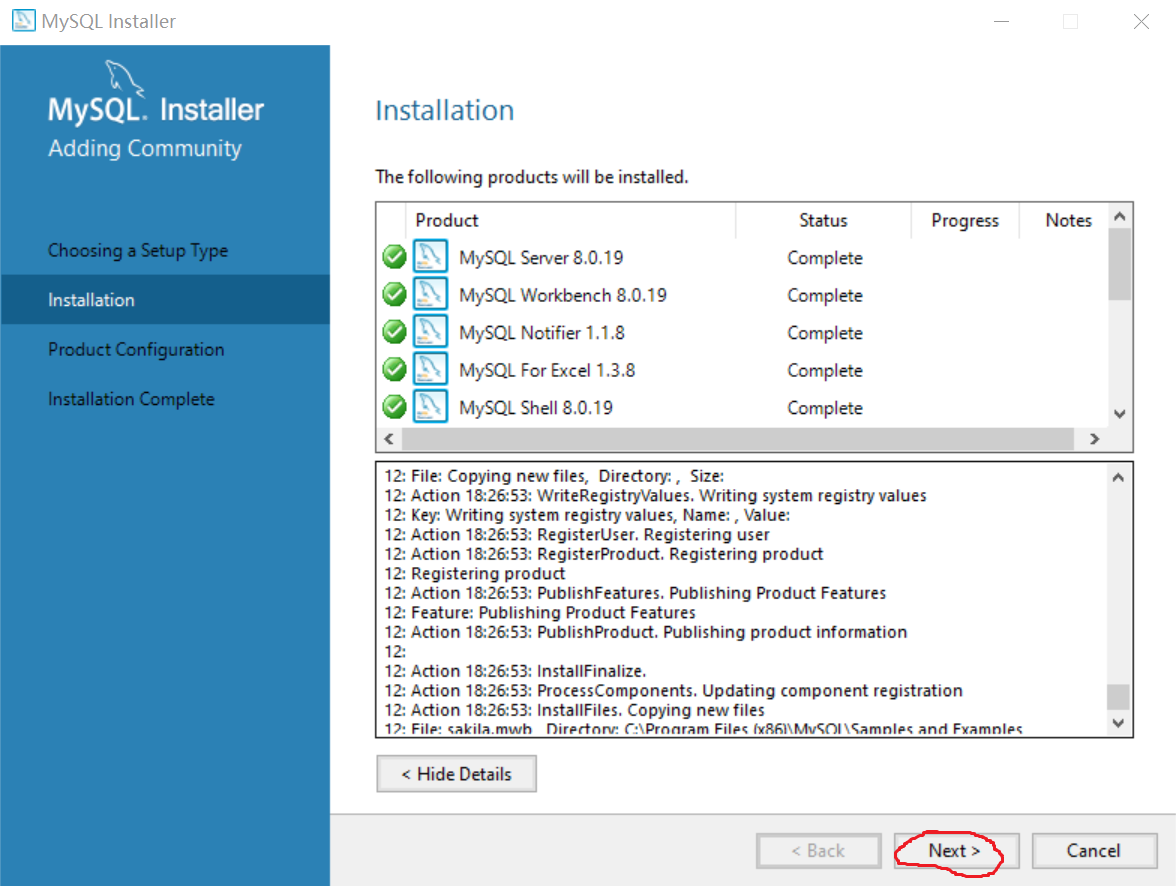The width and height of the screenshot is (1176, 886).
Task: Click log line 'InstallFiles. Copying new files'
Action: 574,710
